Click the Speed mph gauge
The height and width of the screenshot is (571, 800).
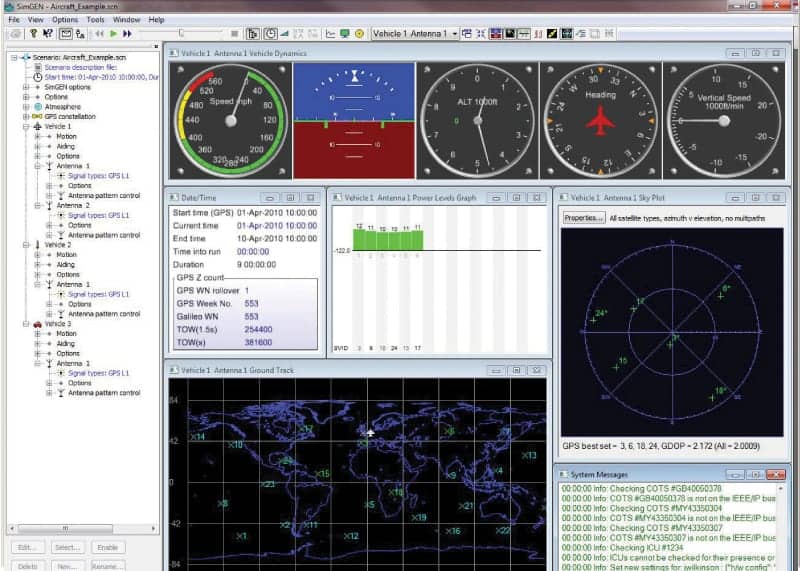coord(231,120)
